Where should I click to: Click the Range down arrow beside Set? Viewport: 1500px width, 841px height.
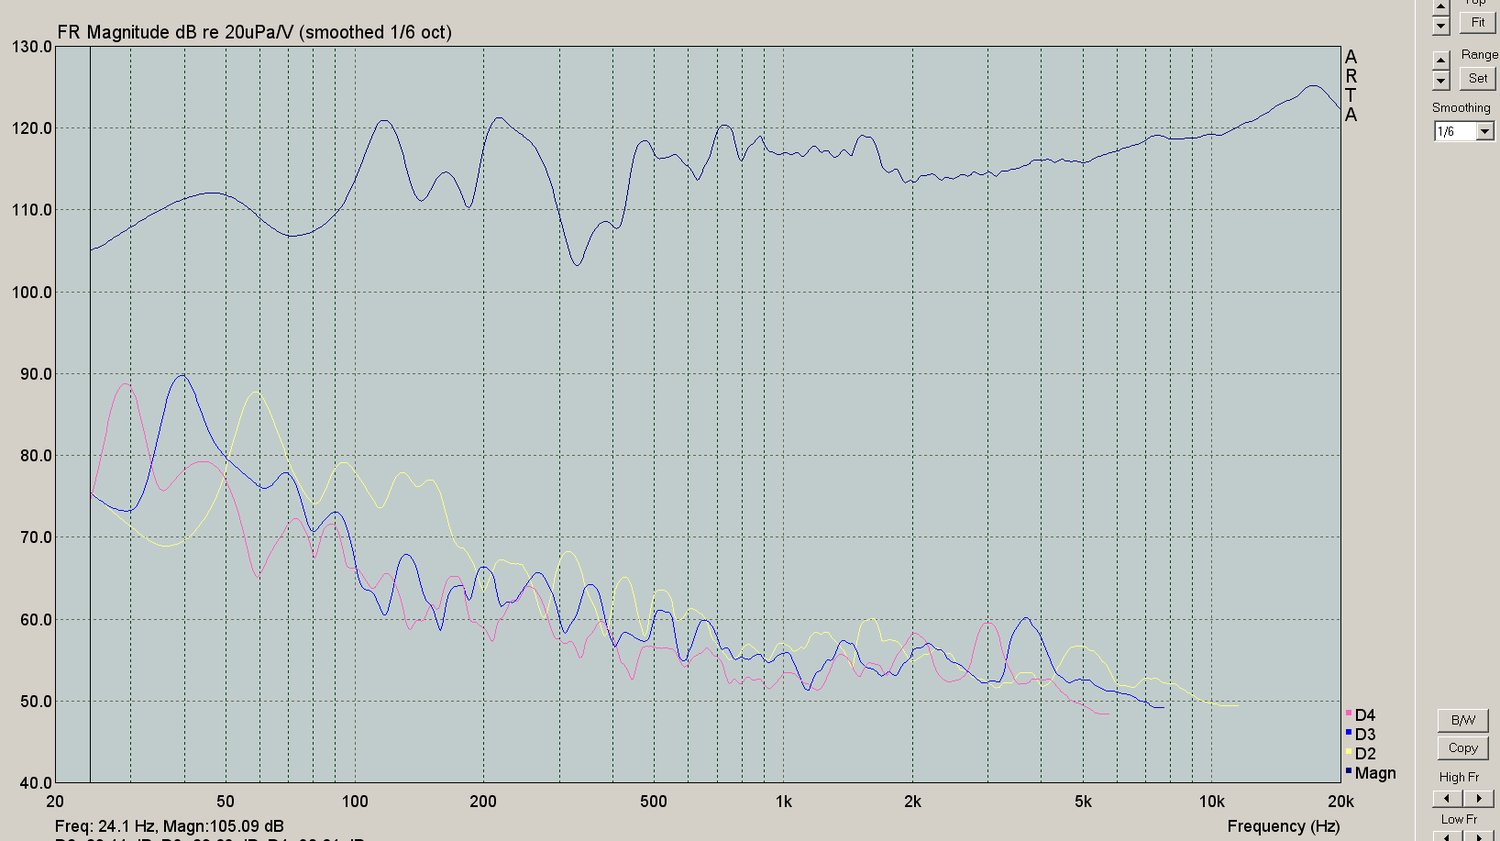1441,80
